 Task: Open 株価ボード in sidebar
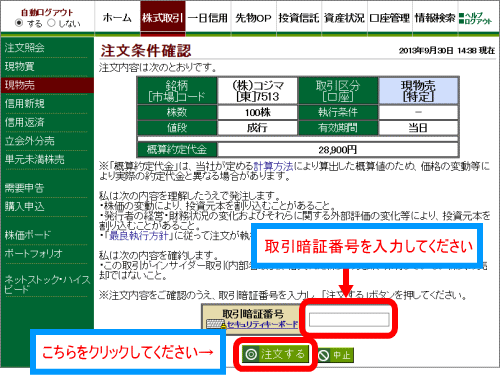28,235
